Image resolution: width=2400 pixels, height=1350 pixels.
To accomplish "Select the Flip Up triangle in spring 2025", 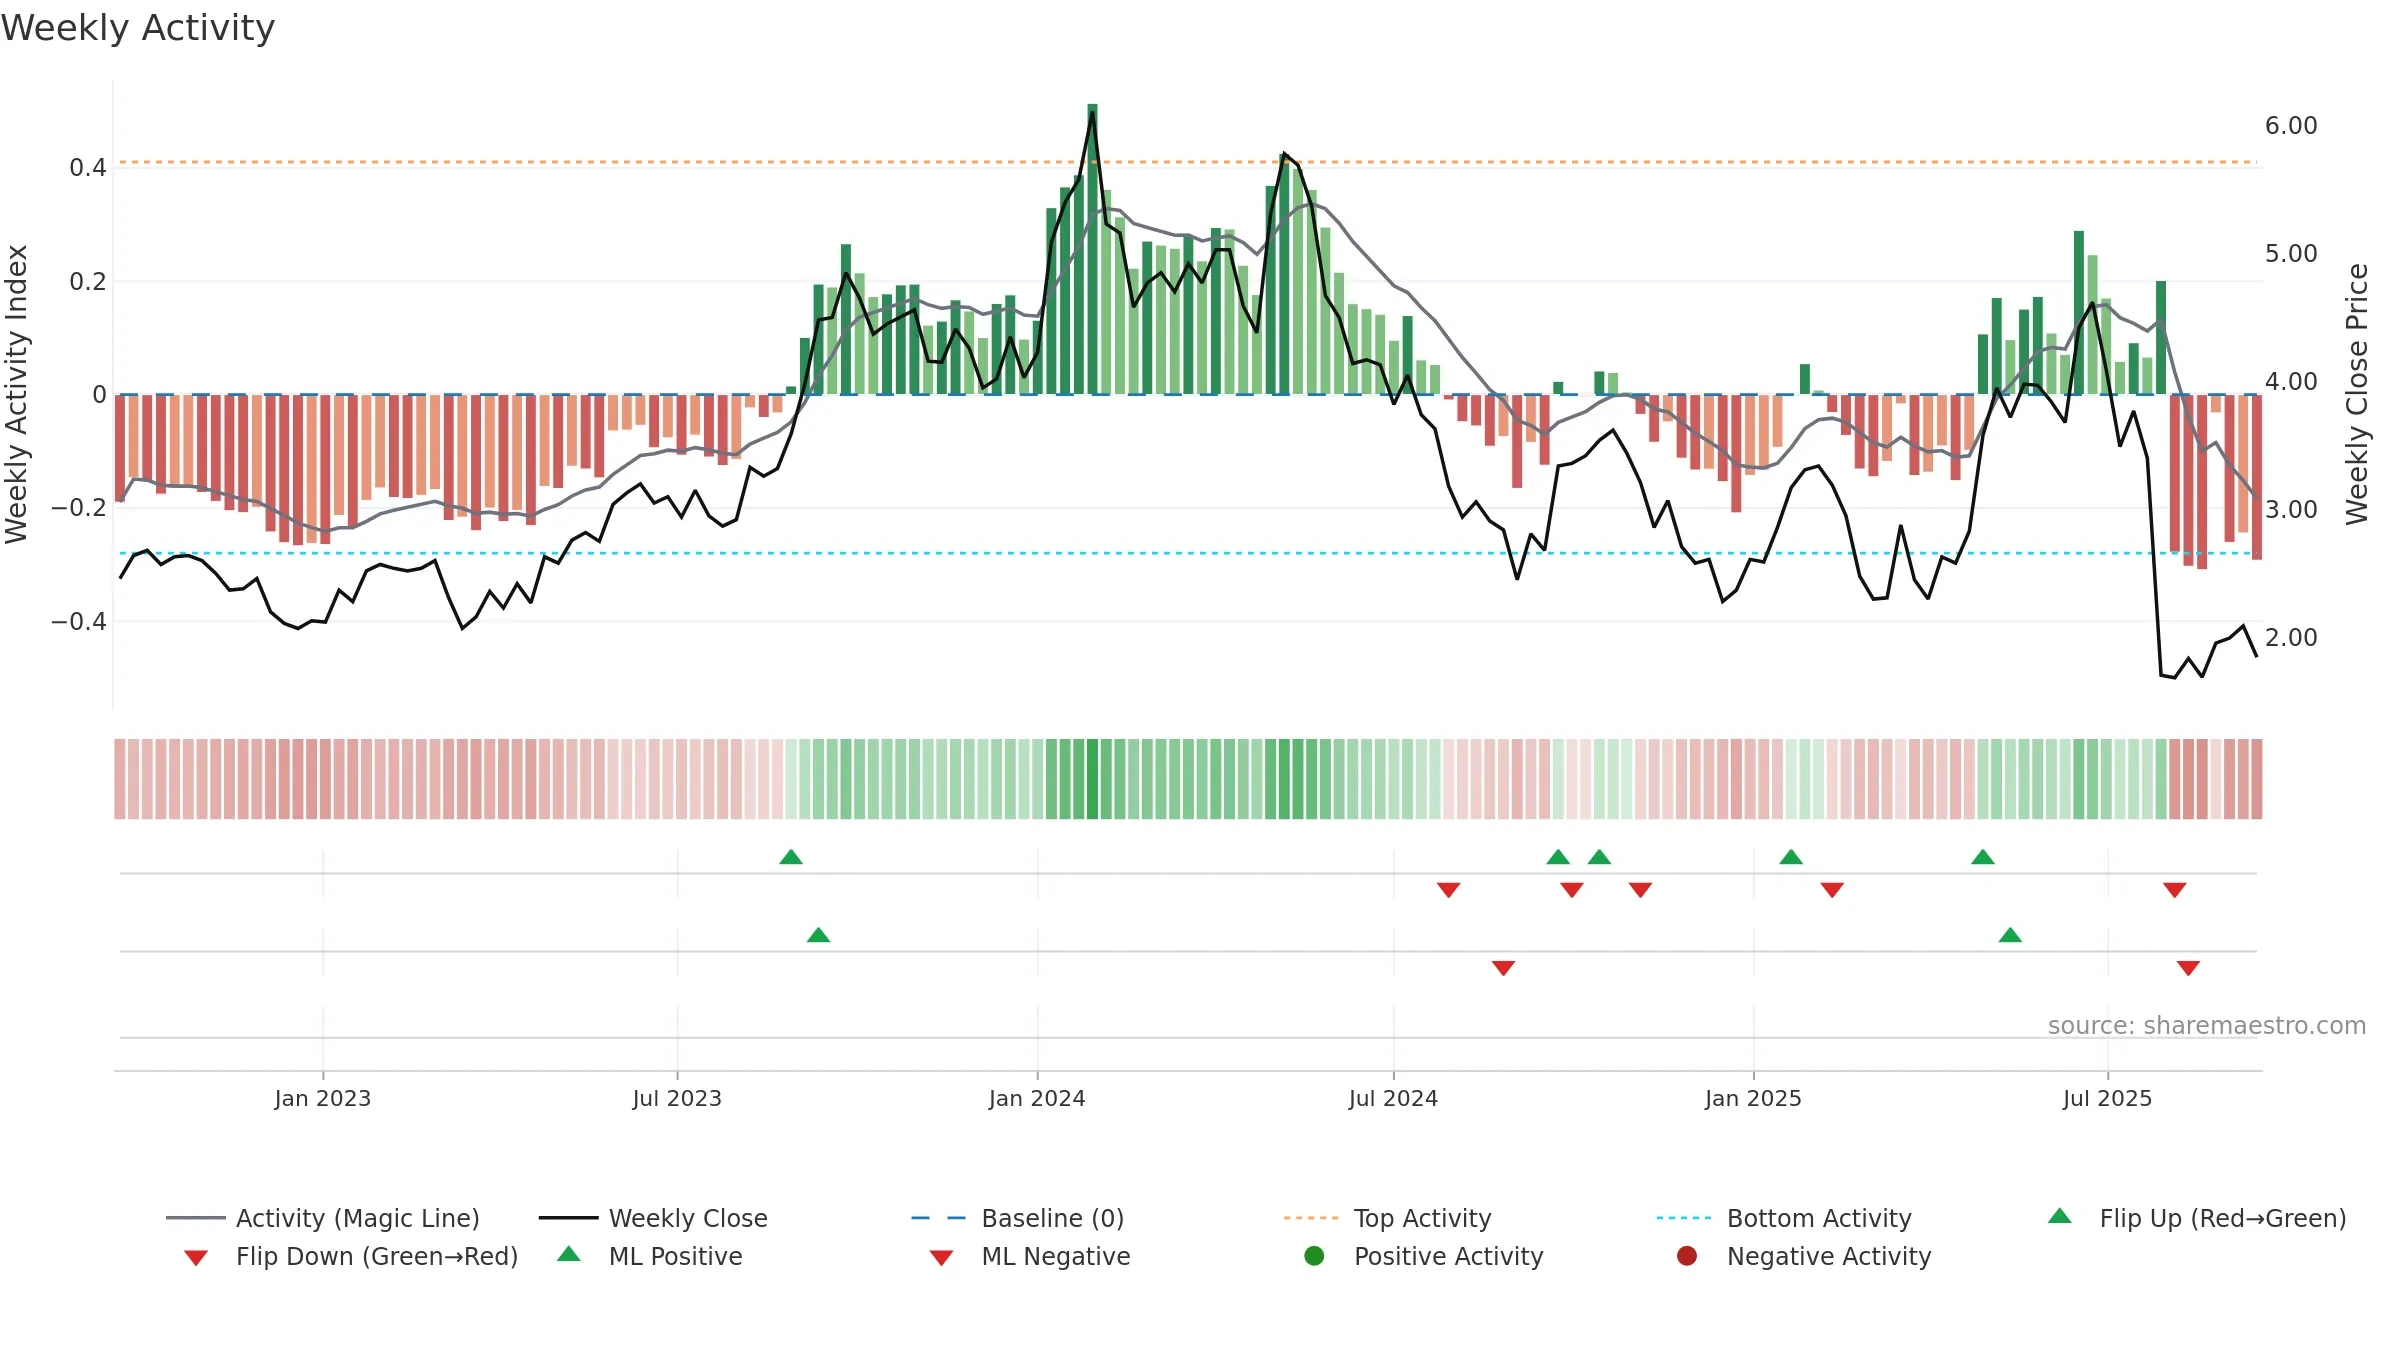I will pyautogui.click(x=1983, y=857).
